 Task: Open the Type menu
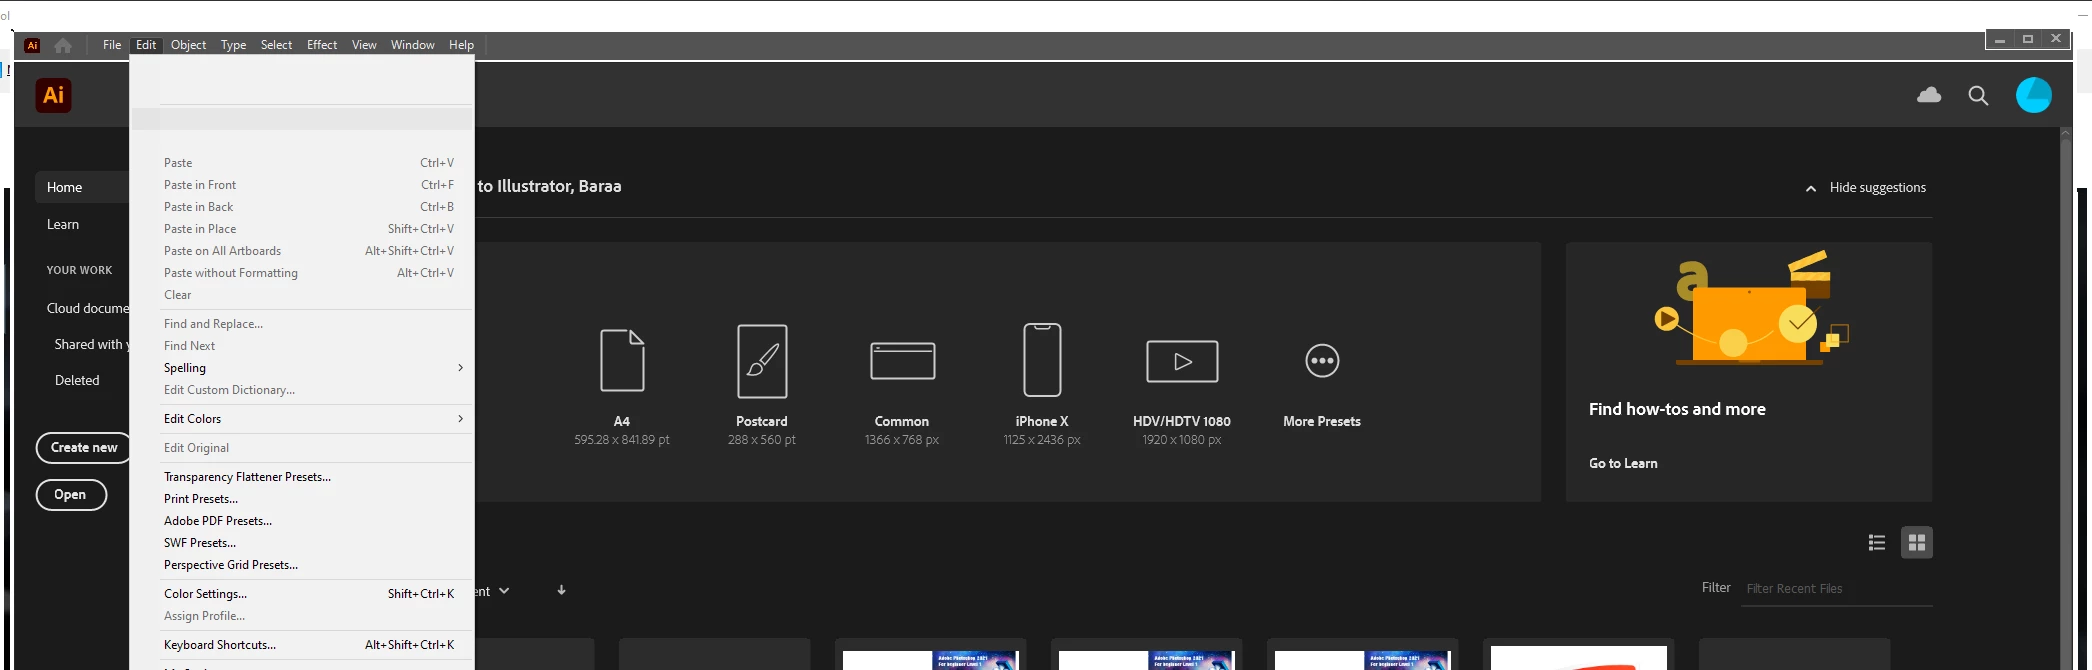[233, 45]
